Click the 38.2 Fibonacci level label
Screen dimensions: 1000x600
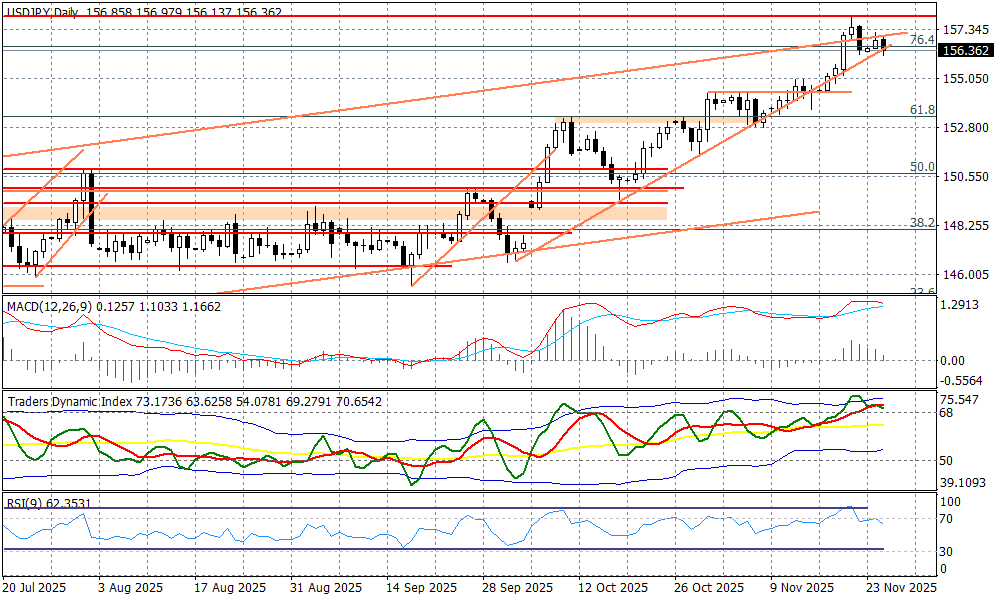pyautogui.click(x=921, y=222)
